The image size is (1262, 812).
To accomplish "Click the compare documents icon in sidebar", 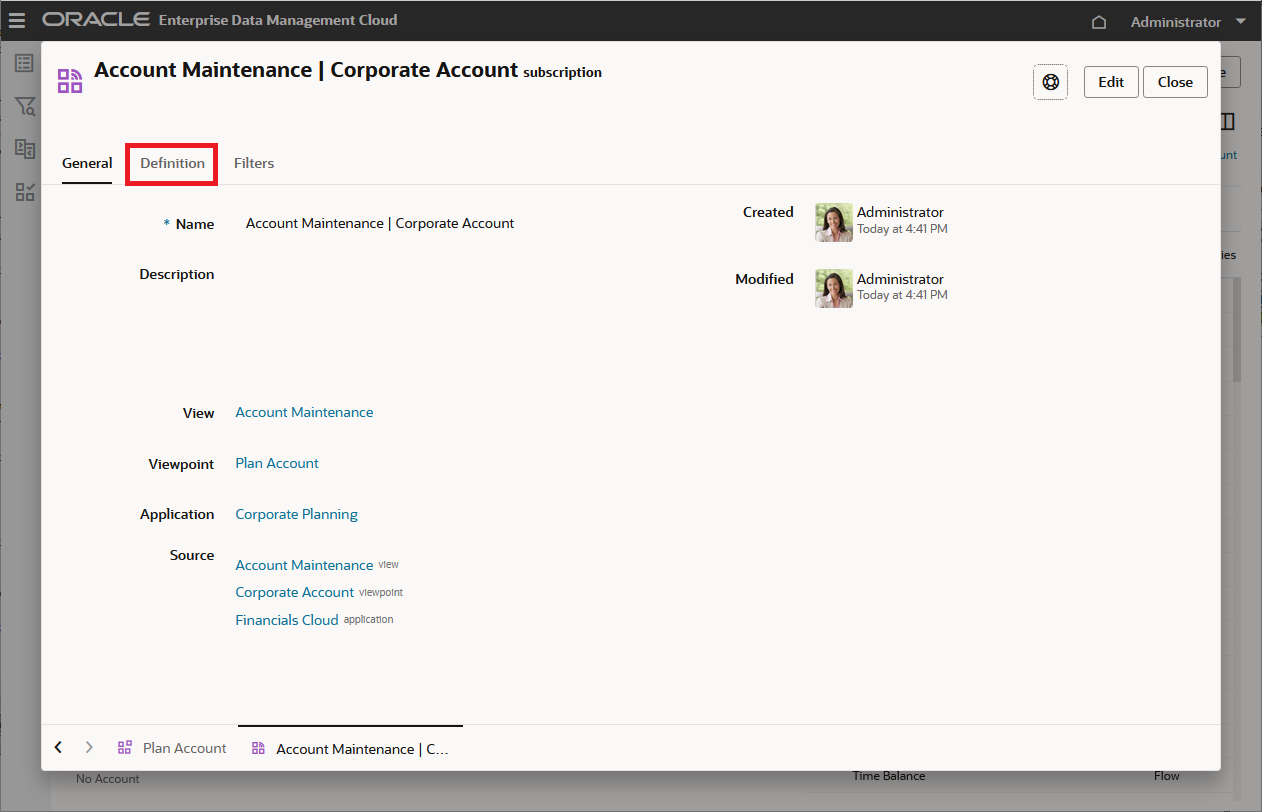I will [24, 149].
